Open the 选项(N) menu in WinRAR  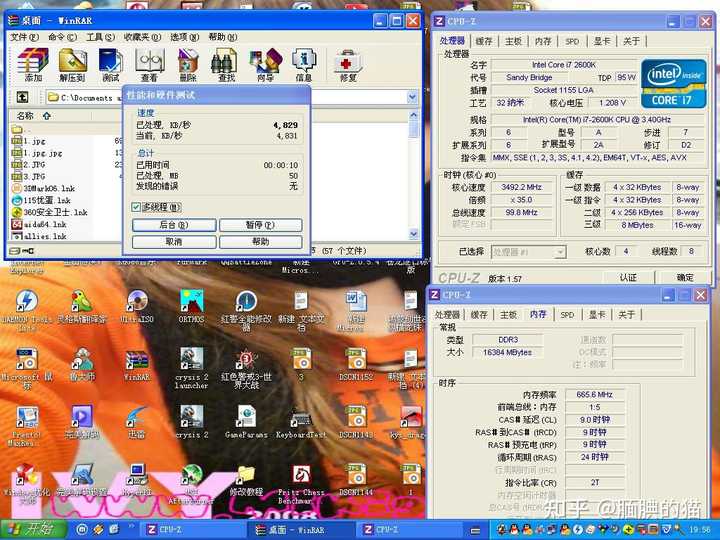tap(185, 37)
